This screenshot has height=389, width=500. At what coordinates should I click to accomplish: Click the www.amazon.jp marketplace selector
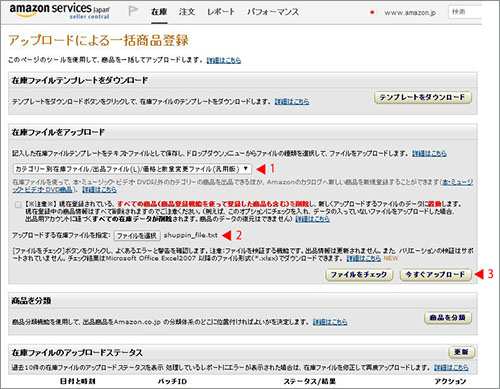tap(410, 13)
